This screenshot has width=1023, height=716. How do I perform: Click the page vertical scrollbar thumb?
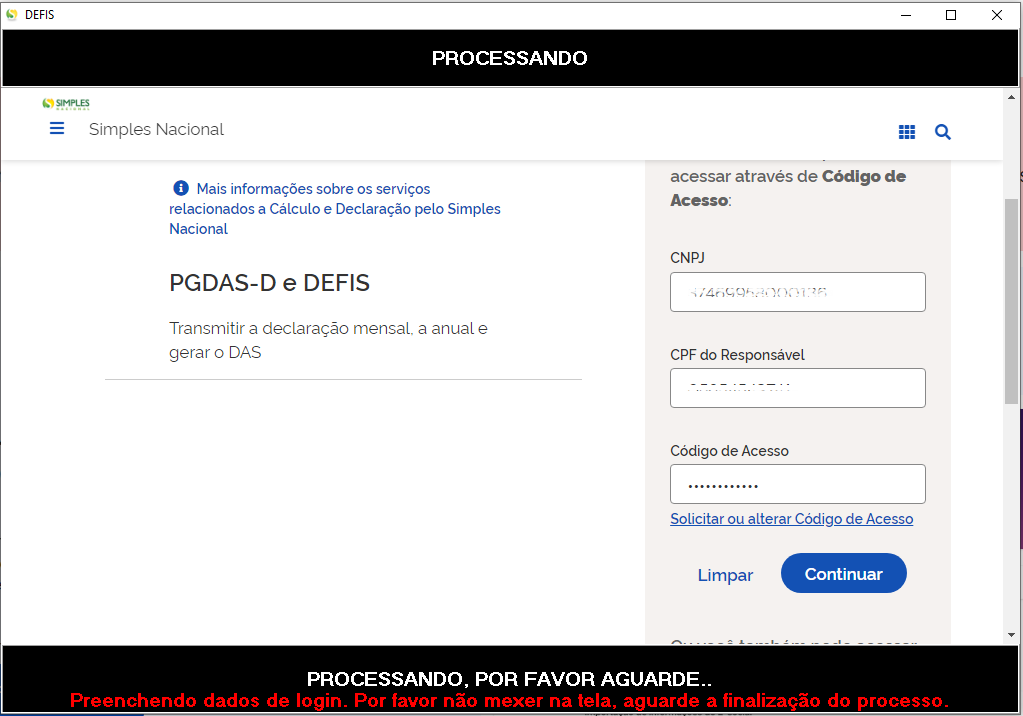click(1011, 302)
